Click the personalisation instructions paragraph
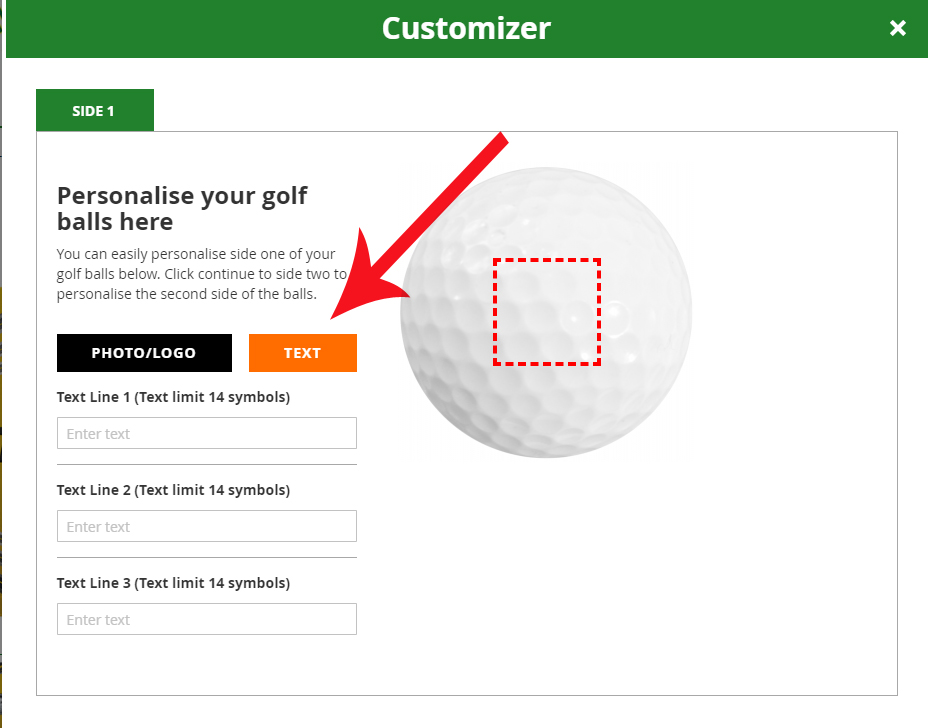This screenshot has width=929, height=728. point(202,274)
